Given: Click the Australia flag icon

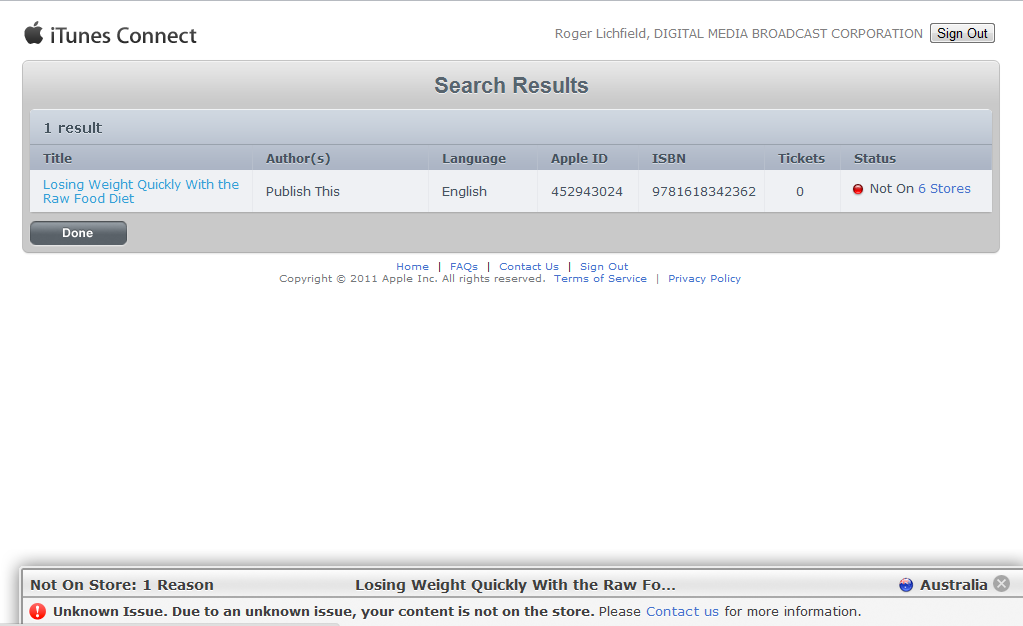Looking at the screenshot, I should click(x=906, y=585).
